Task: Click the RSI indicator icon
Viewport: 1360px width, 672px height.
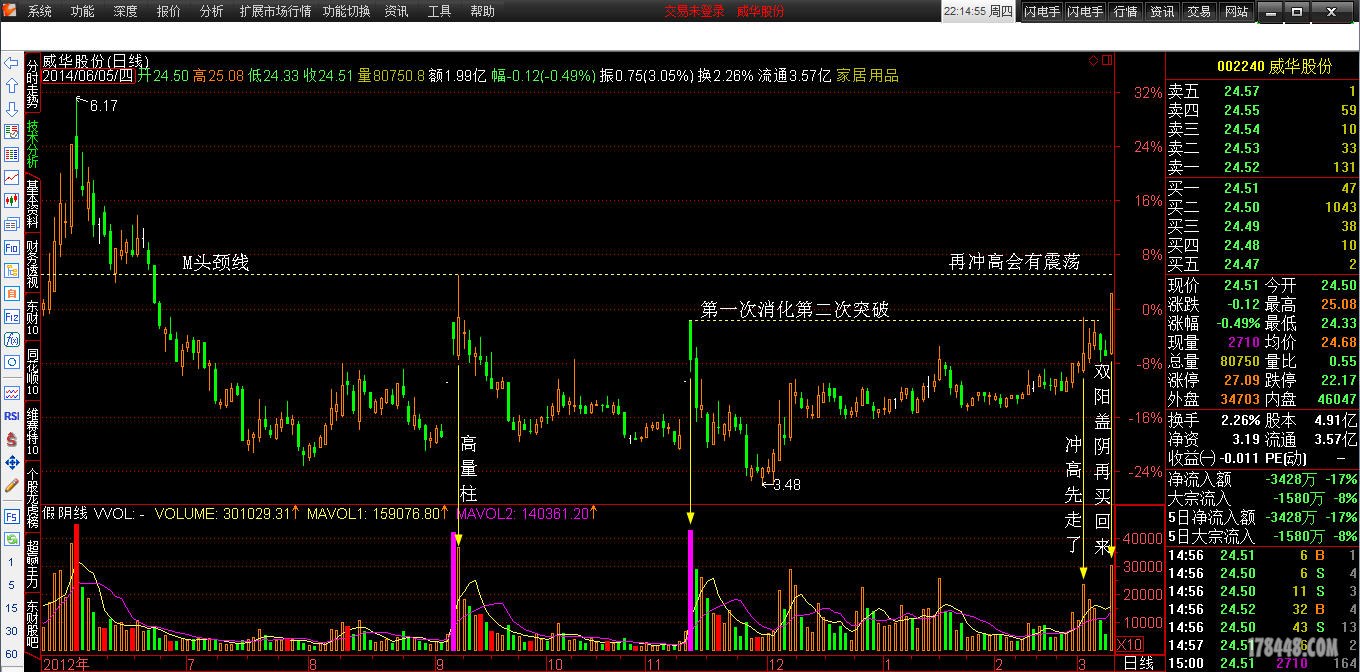Action: (x=11, y=415)
